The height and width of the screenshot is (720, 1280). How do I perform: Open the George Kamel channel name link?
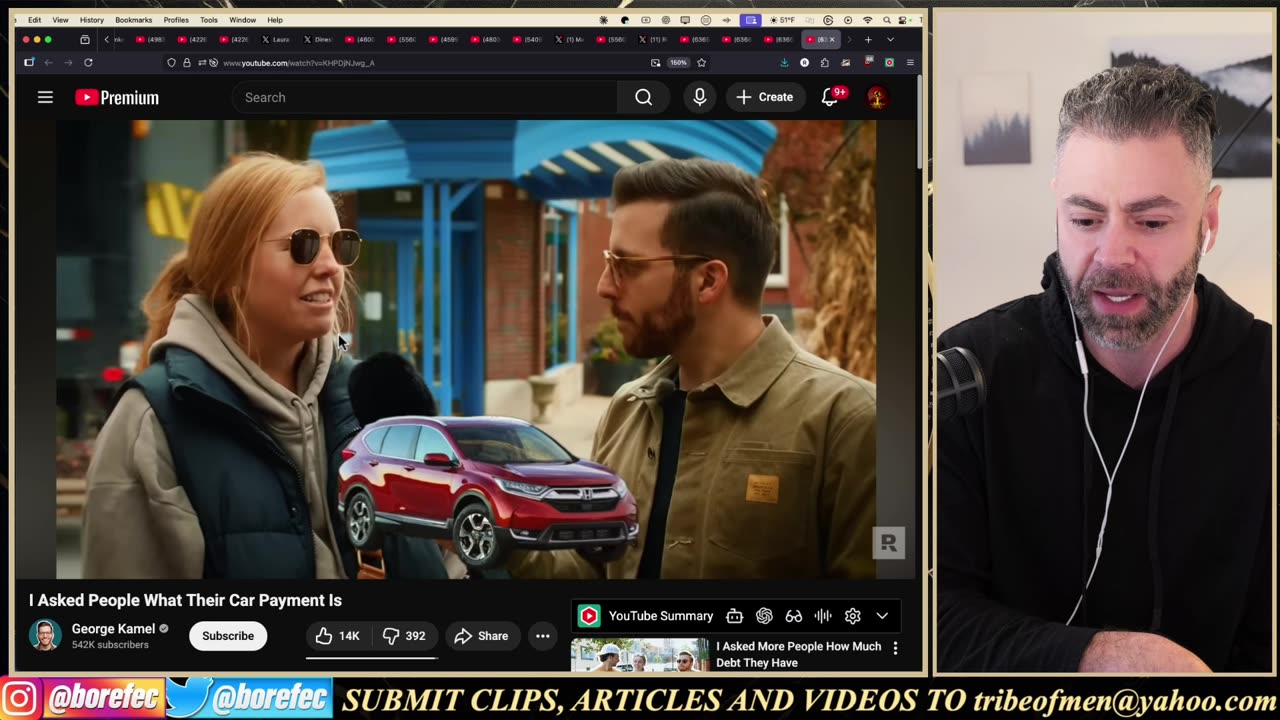pyautogui.click(x=113, y=629)
